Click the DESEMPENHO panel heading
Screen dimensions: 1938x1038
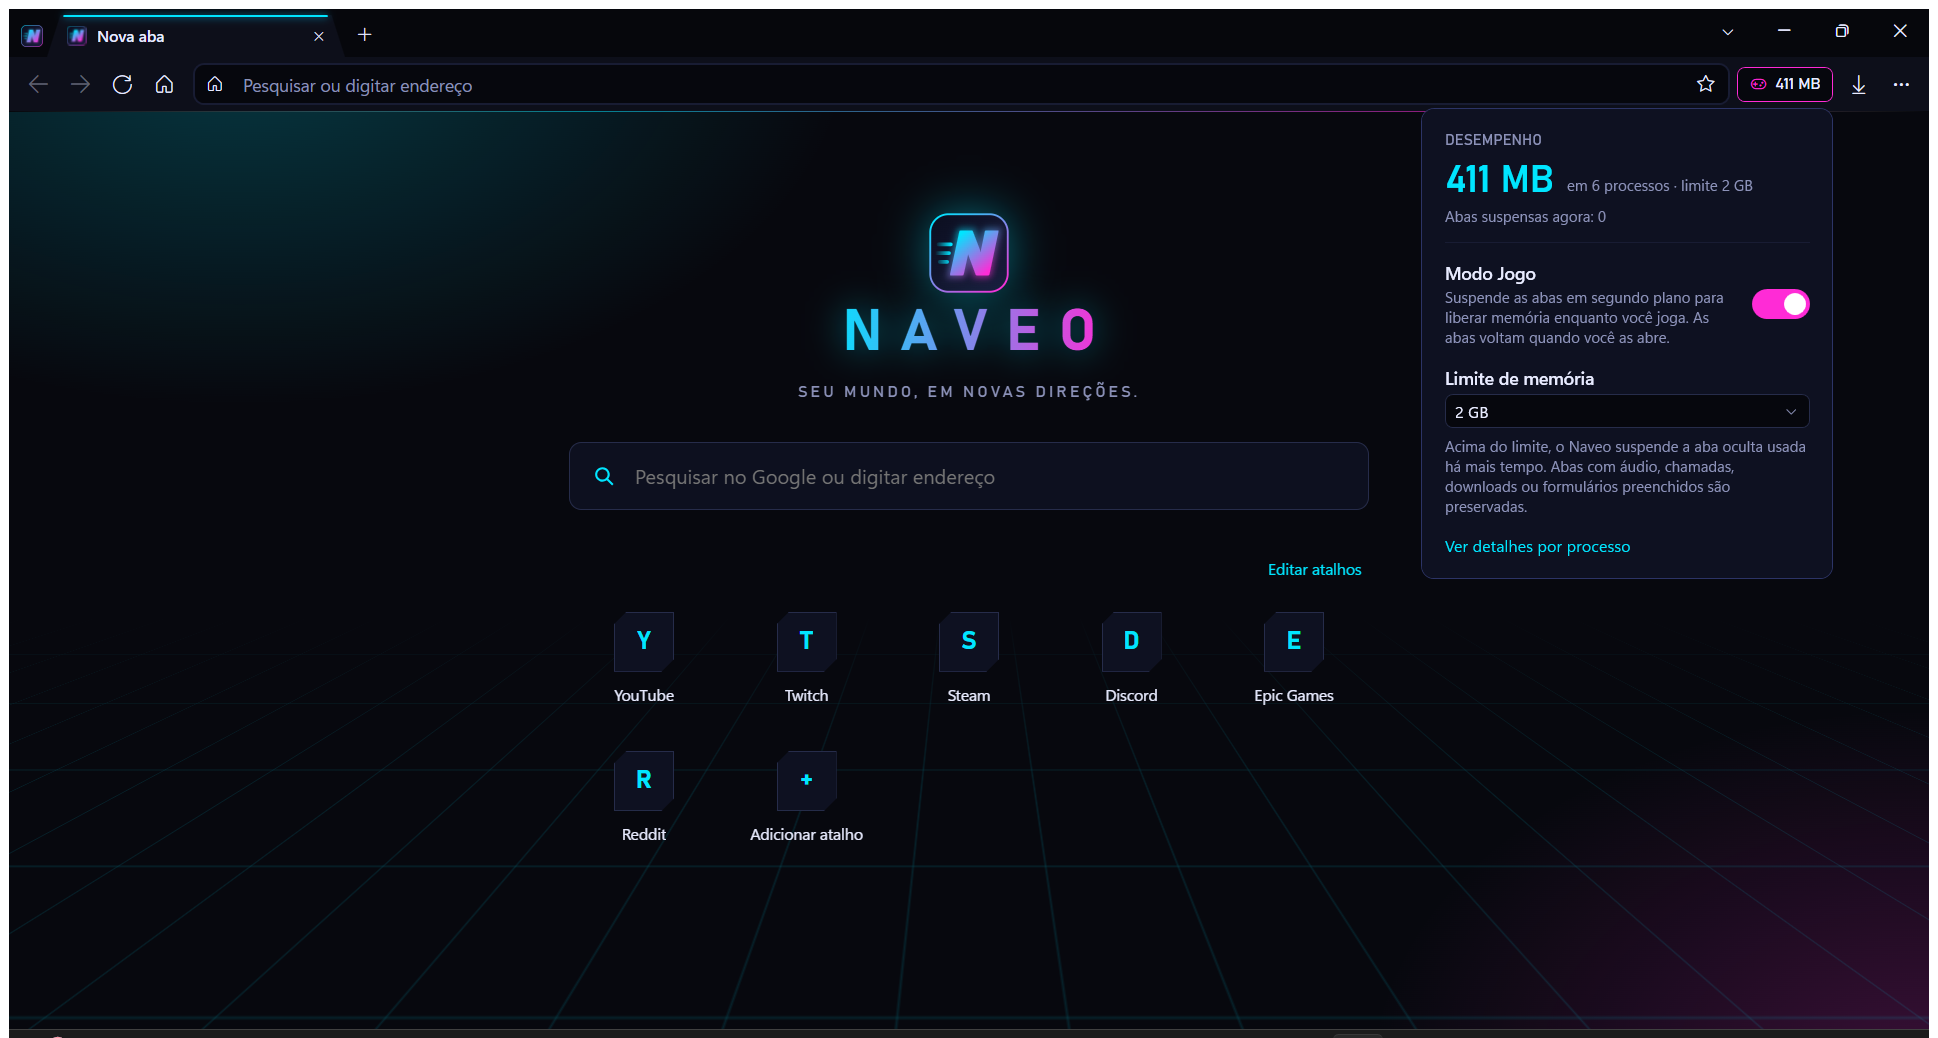(x=1493, y=140)
